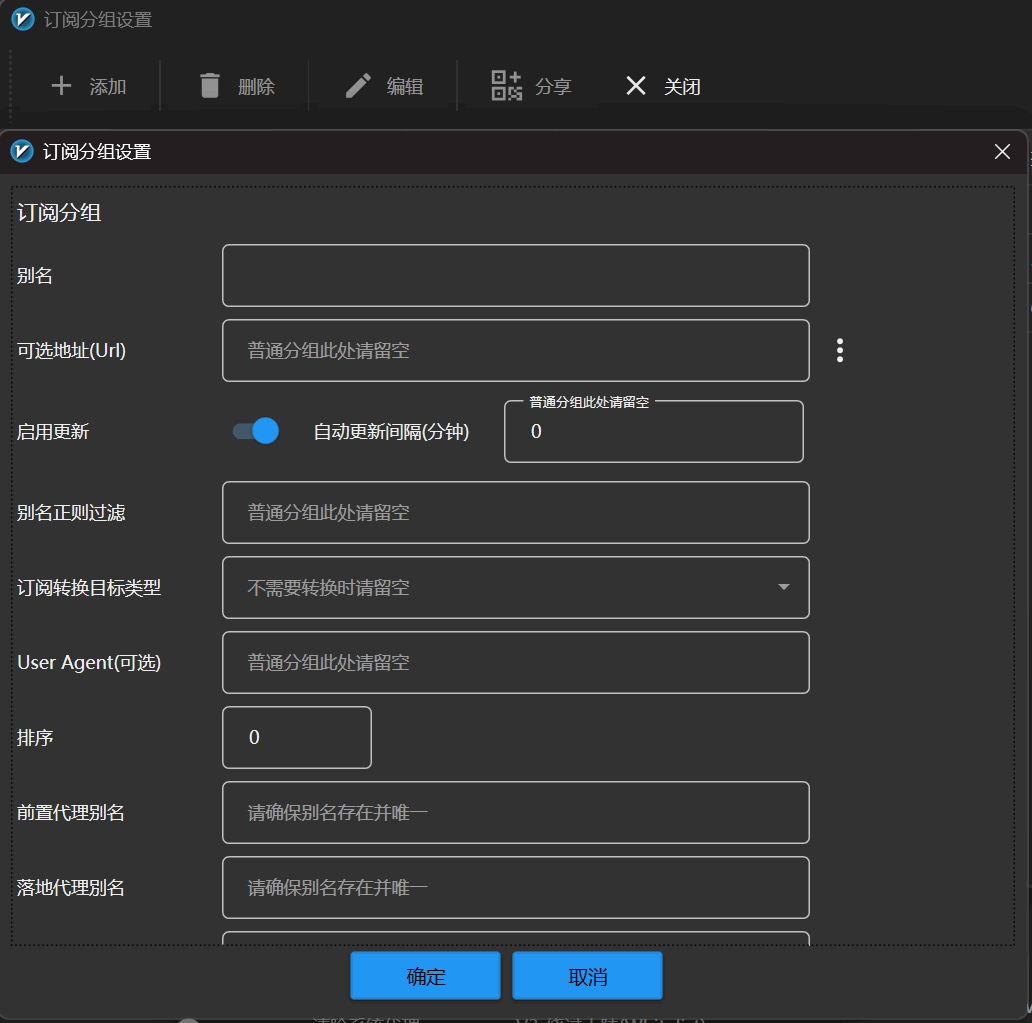Select the 别名正则过滤 input box
The width and height of the screenshot is (1032, 1023).
[x=515, y=512]
